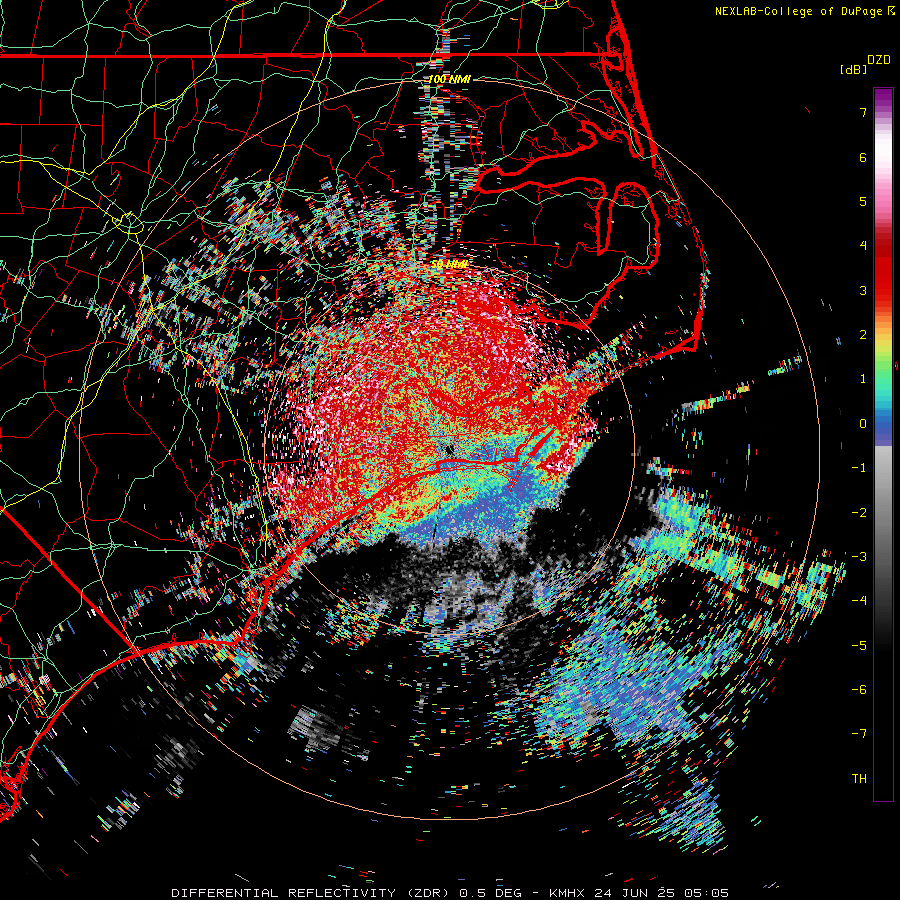This screenshot has width=900, height=900.
Task: Click the ZDR color scale bar
Action: click(883, 444)
